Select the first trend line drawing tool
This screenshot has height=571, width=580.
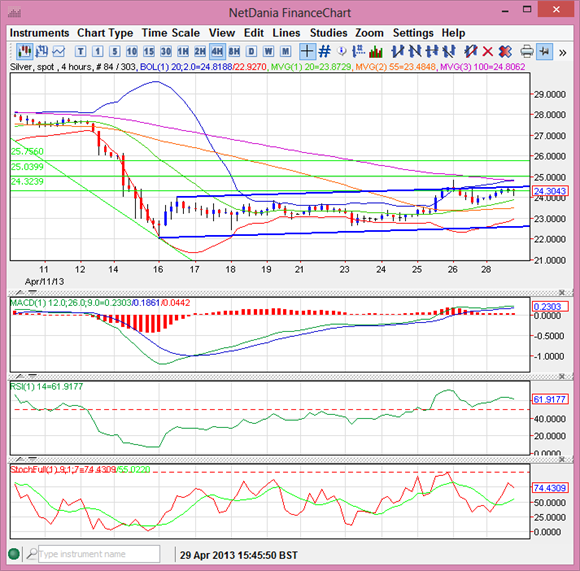398,51
